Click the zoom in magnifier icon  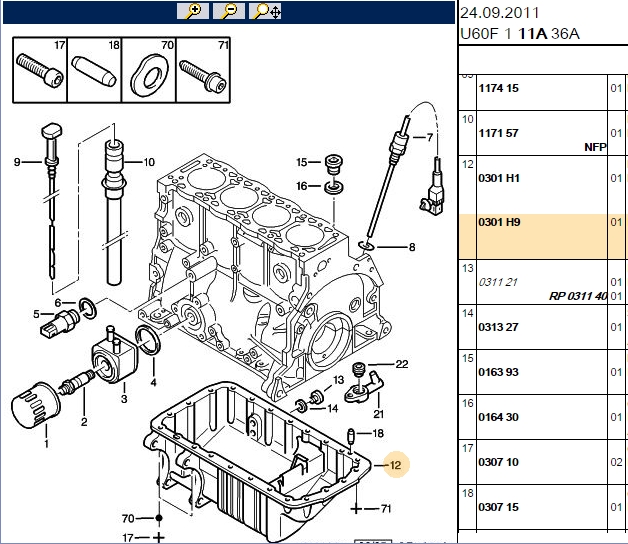[x=193, y=11]
